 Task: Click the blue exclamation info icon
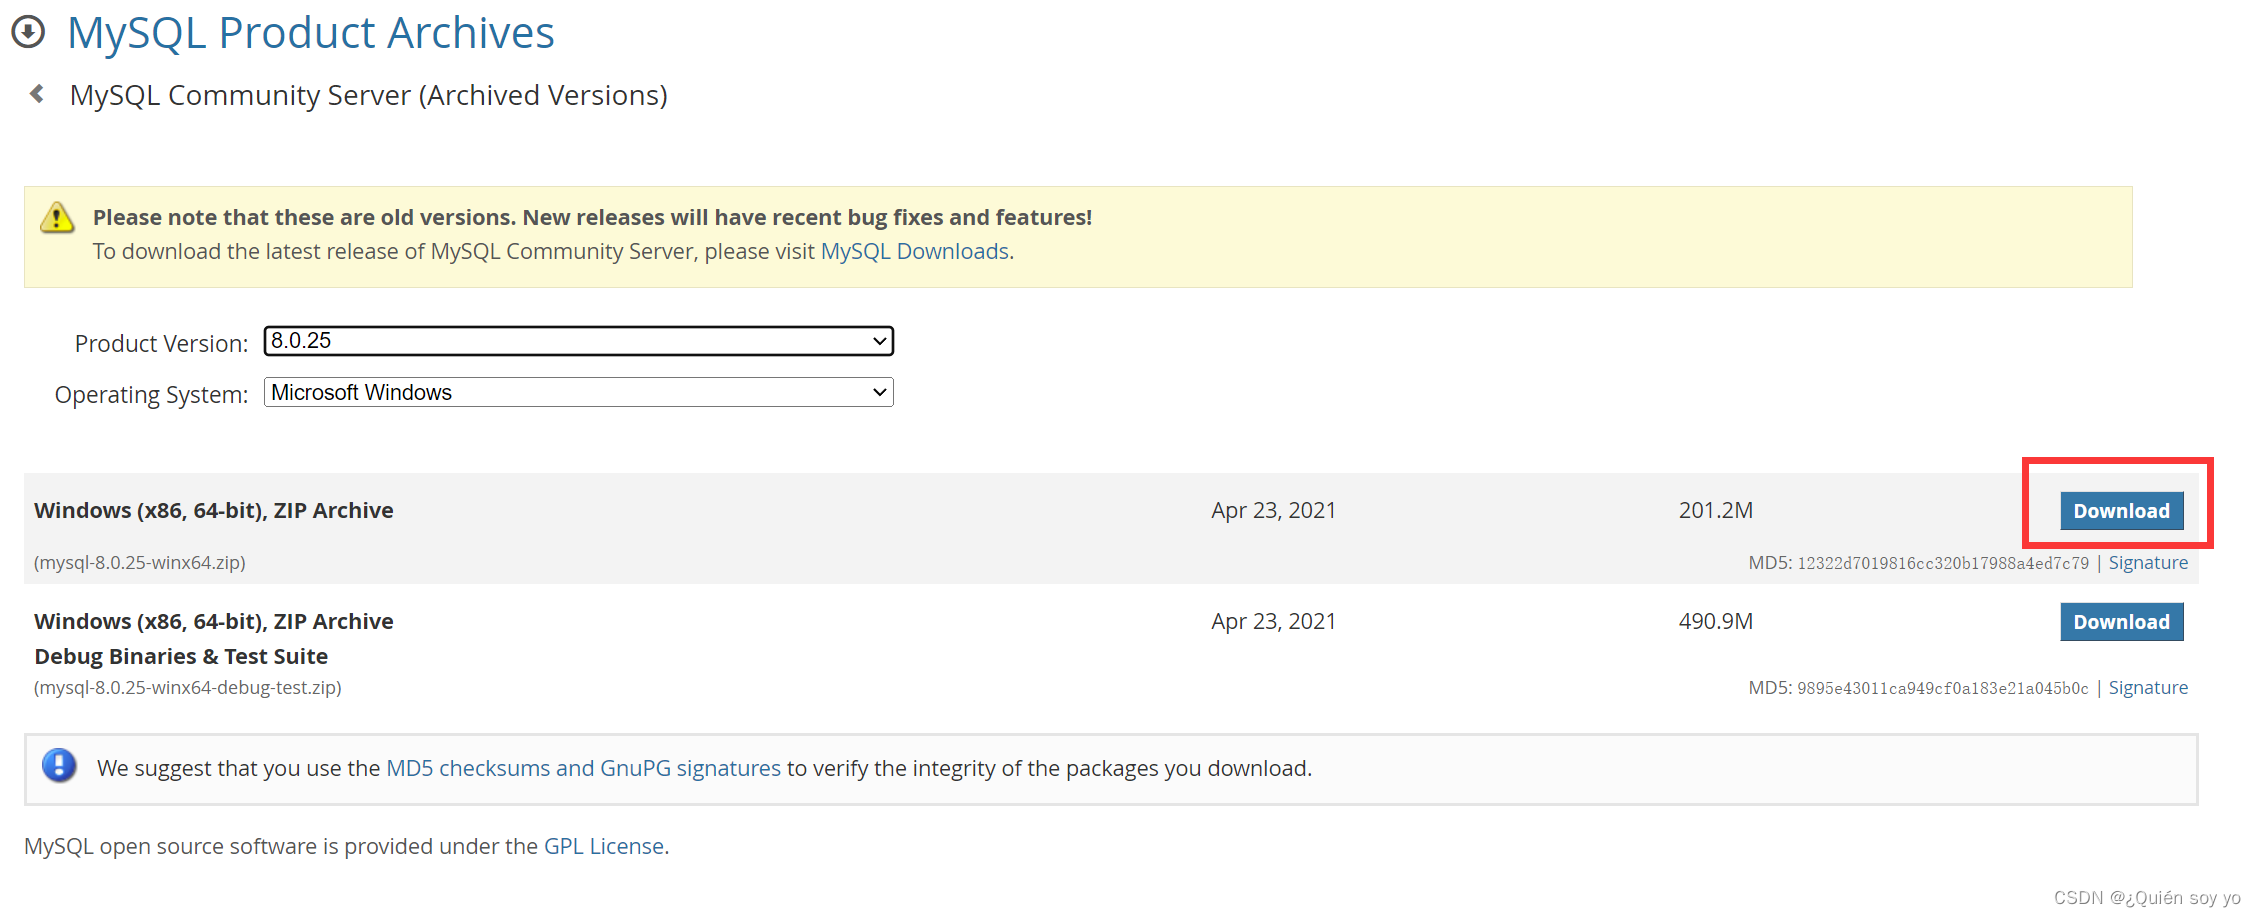[59, 766]
